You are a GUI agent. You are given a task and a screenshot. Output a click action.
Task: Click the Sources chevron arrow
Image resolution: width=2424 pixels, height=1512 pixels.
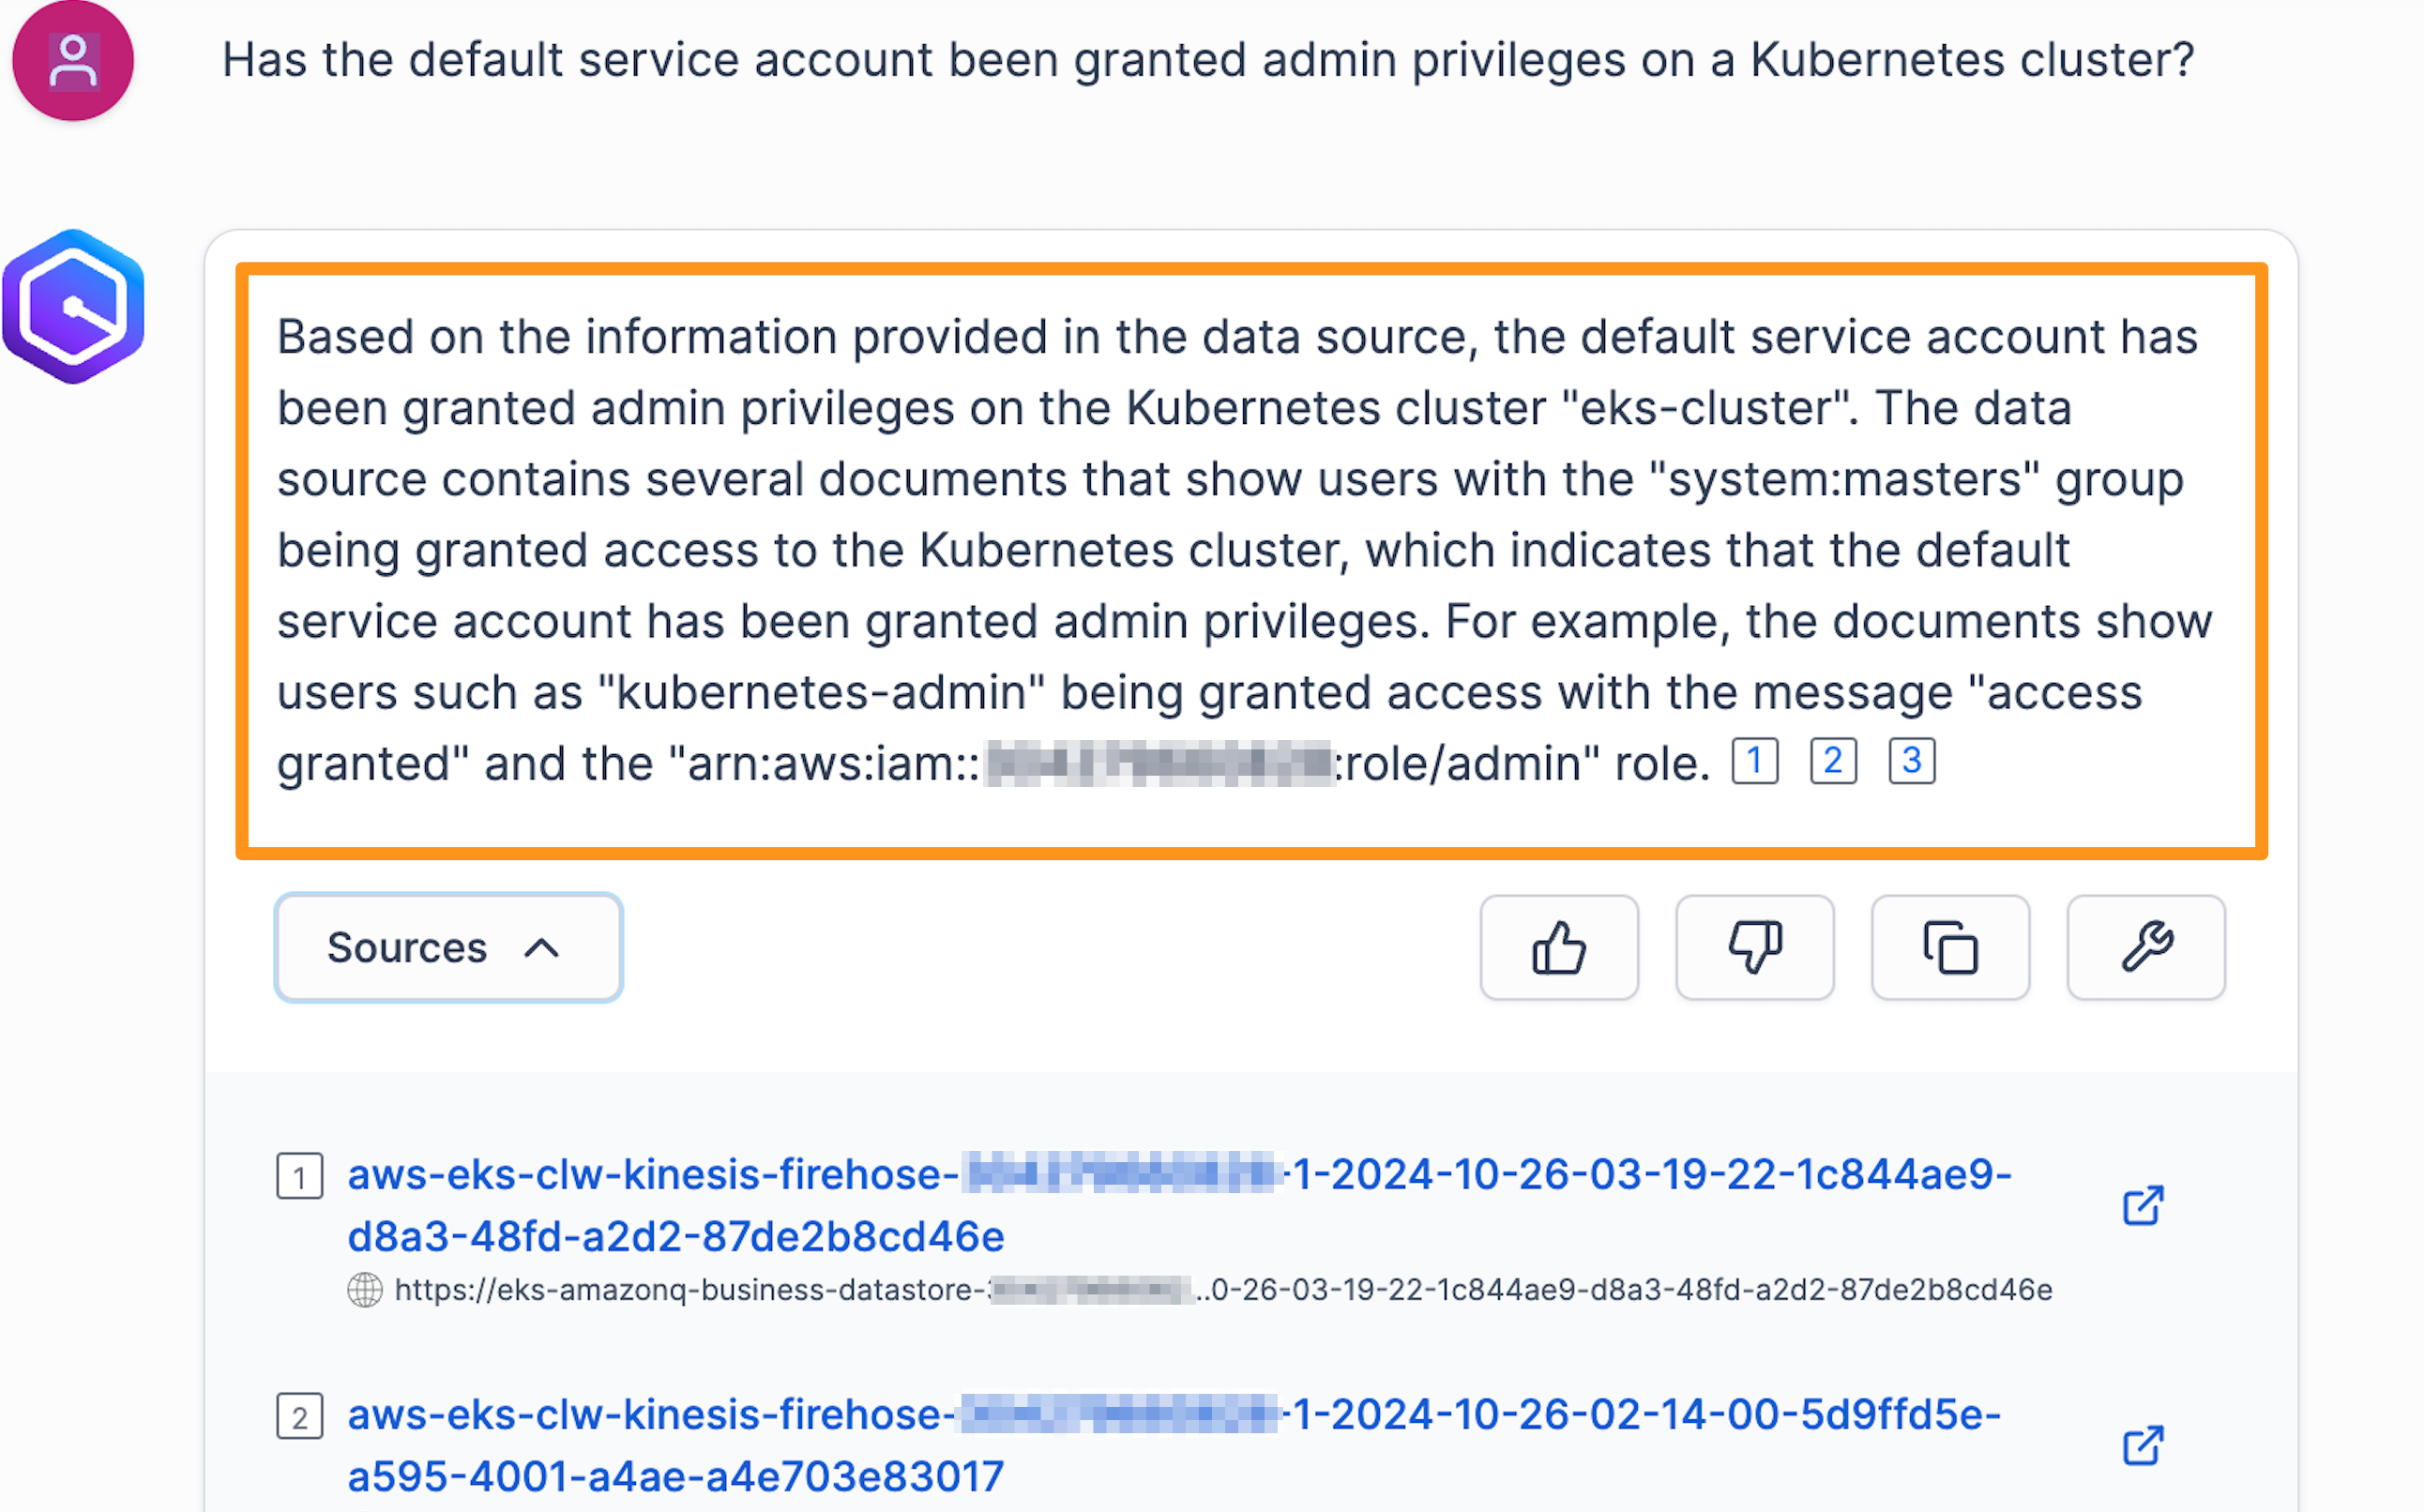click(543, 947)
